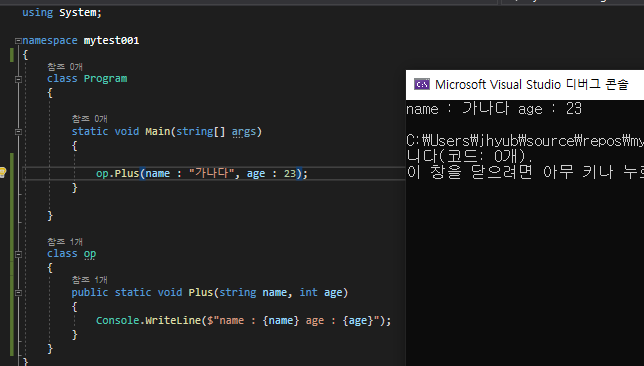Click 'Plus' in the op.Plus call
Image resolution: width=644 pixels, height=366 pixels.
pos(127,174)
